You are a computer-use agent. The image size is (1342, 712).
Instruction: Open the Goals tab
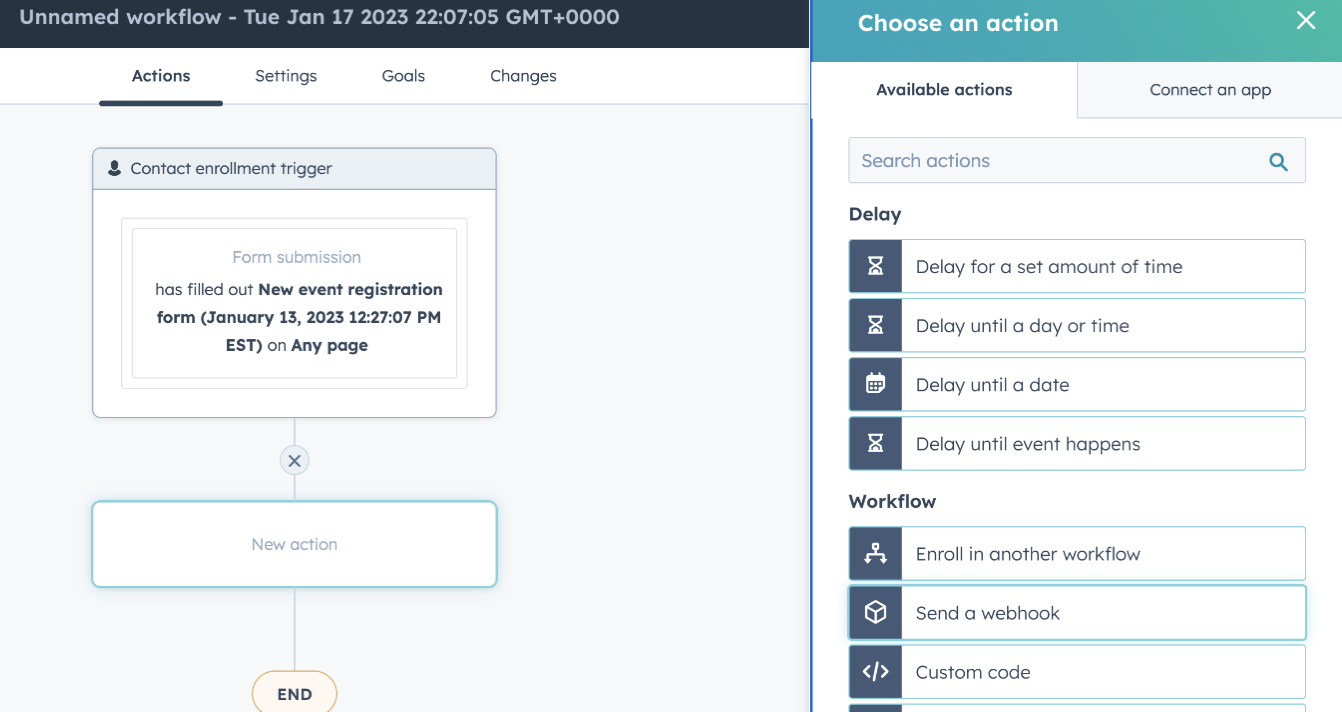403,76
